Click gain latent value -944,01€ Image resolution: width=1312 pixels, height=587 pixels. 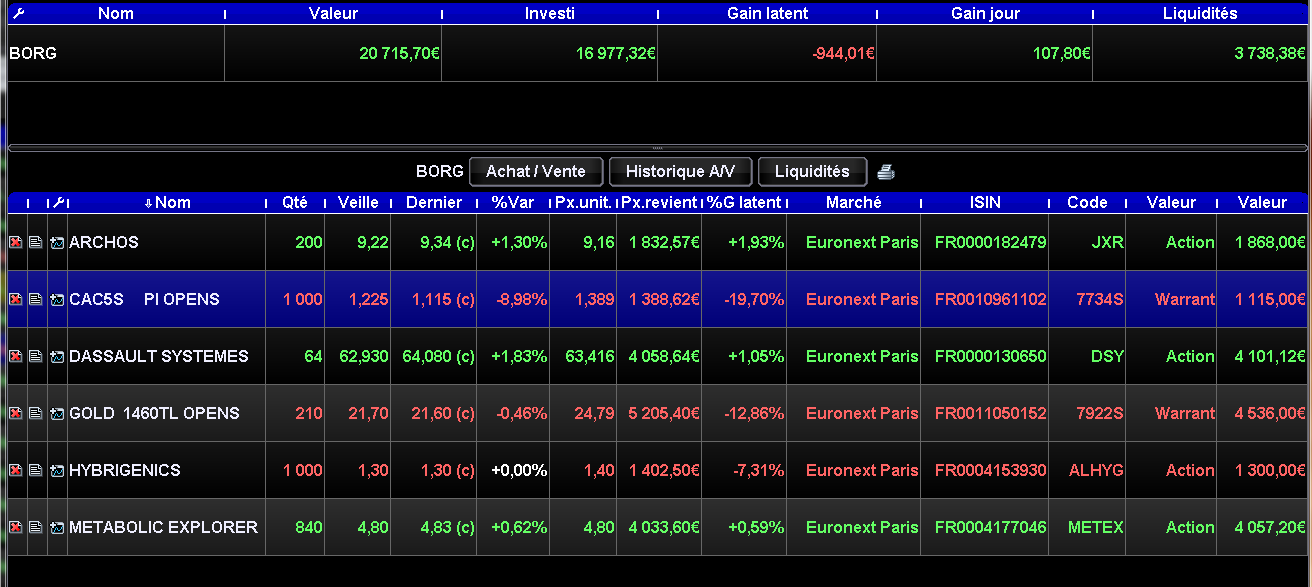pyautogui.click(x=843, y=54)
